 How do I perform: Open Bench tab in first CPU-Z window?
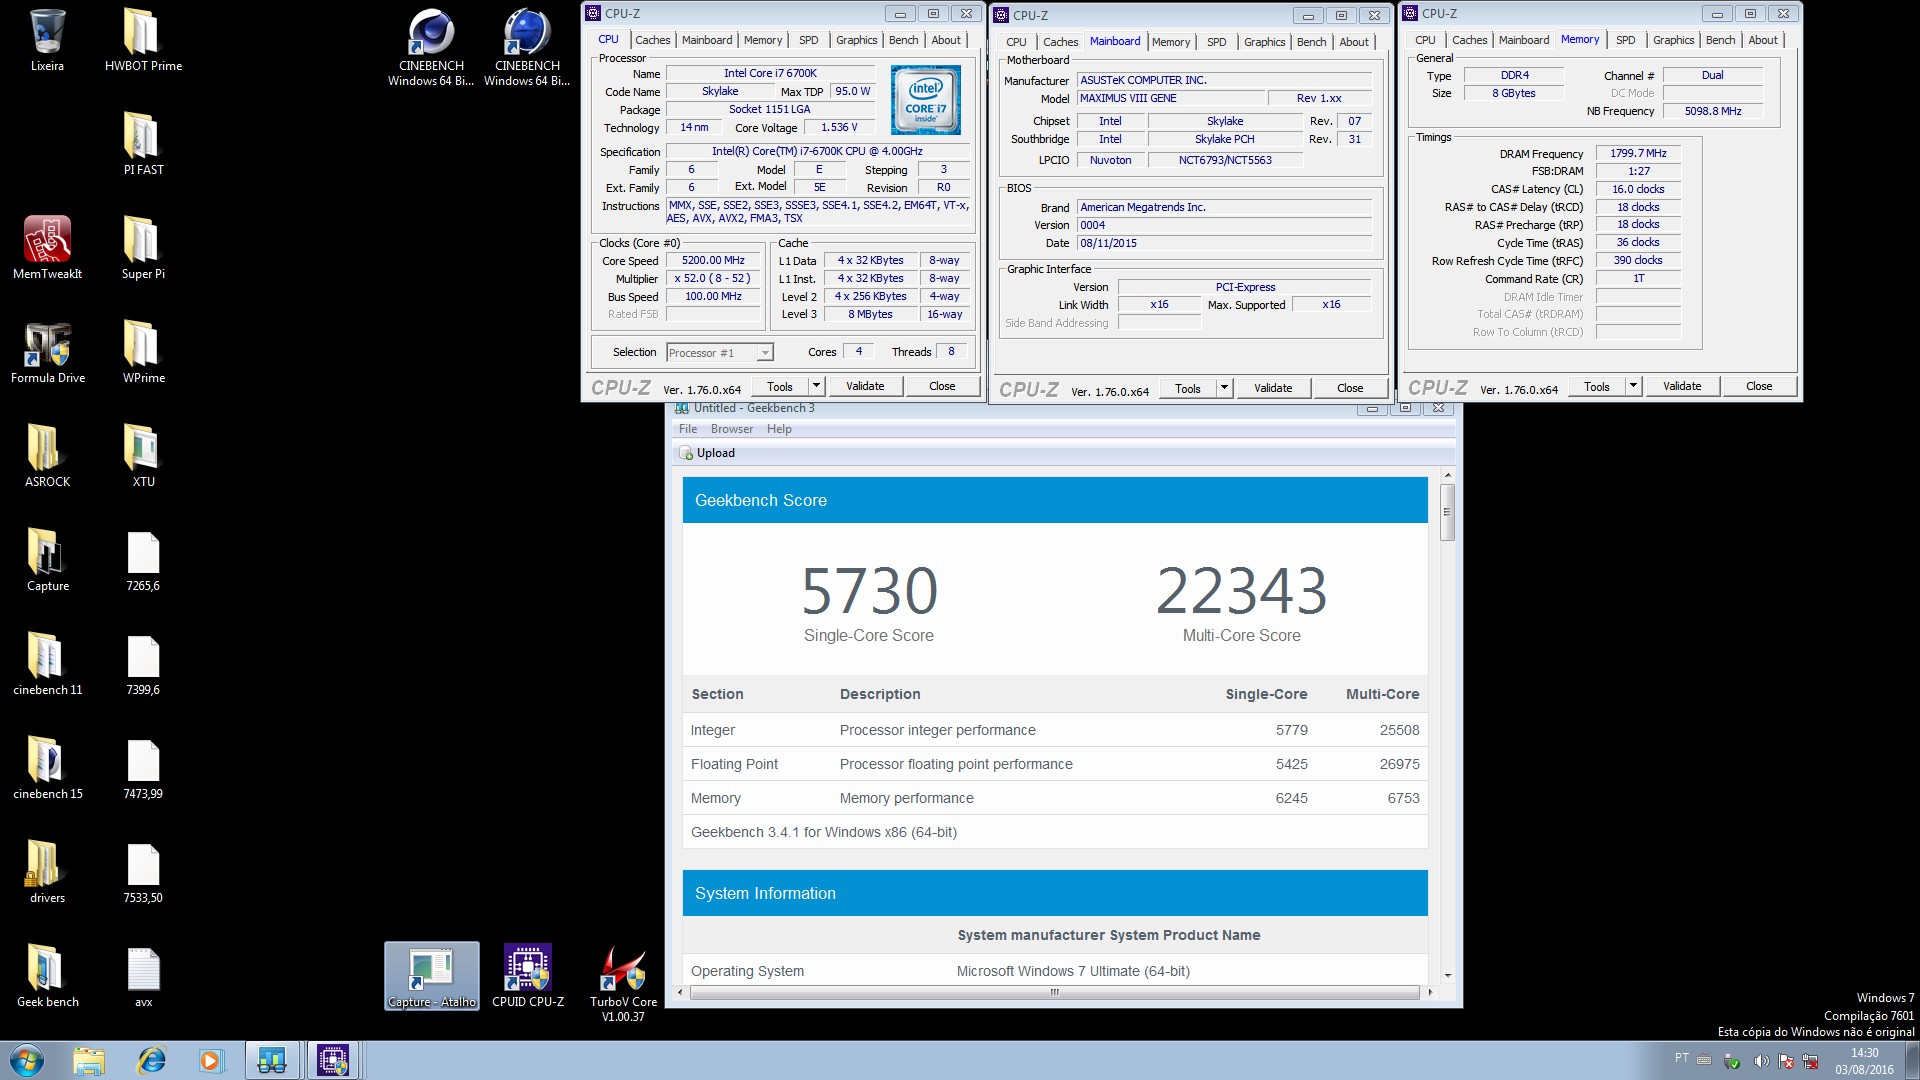(x=903, y=40)
